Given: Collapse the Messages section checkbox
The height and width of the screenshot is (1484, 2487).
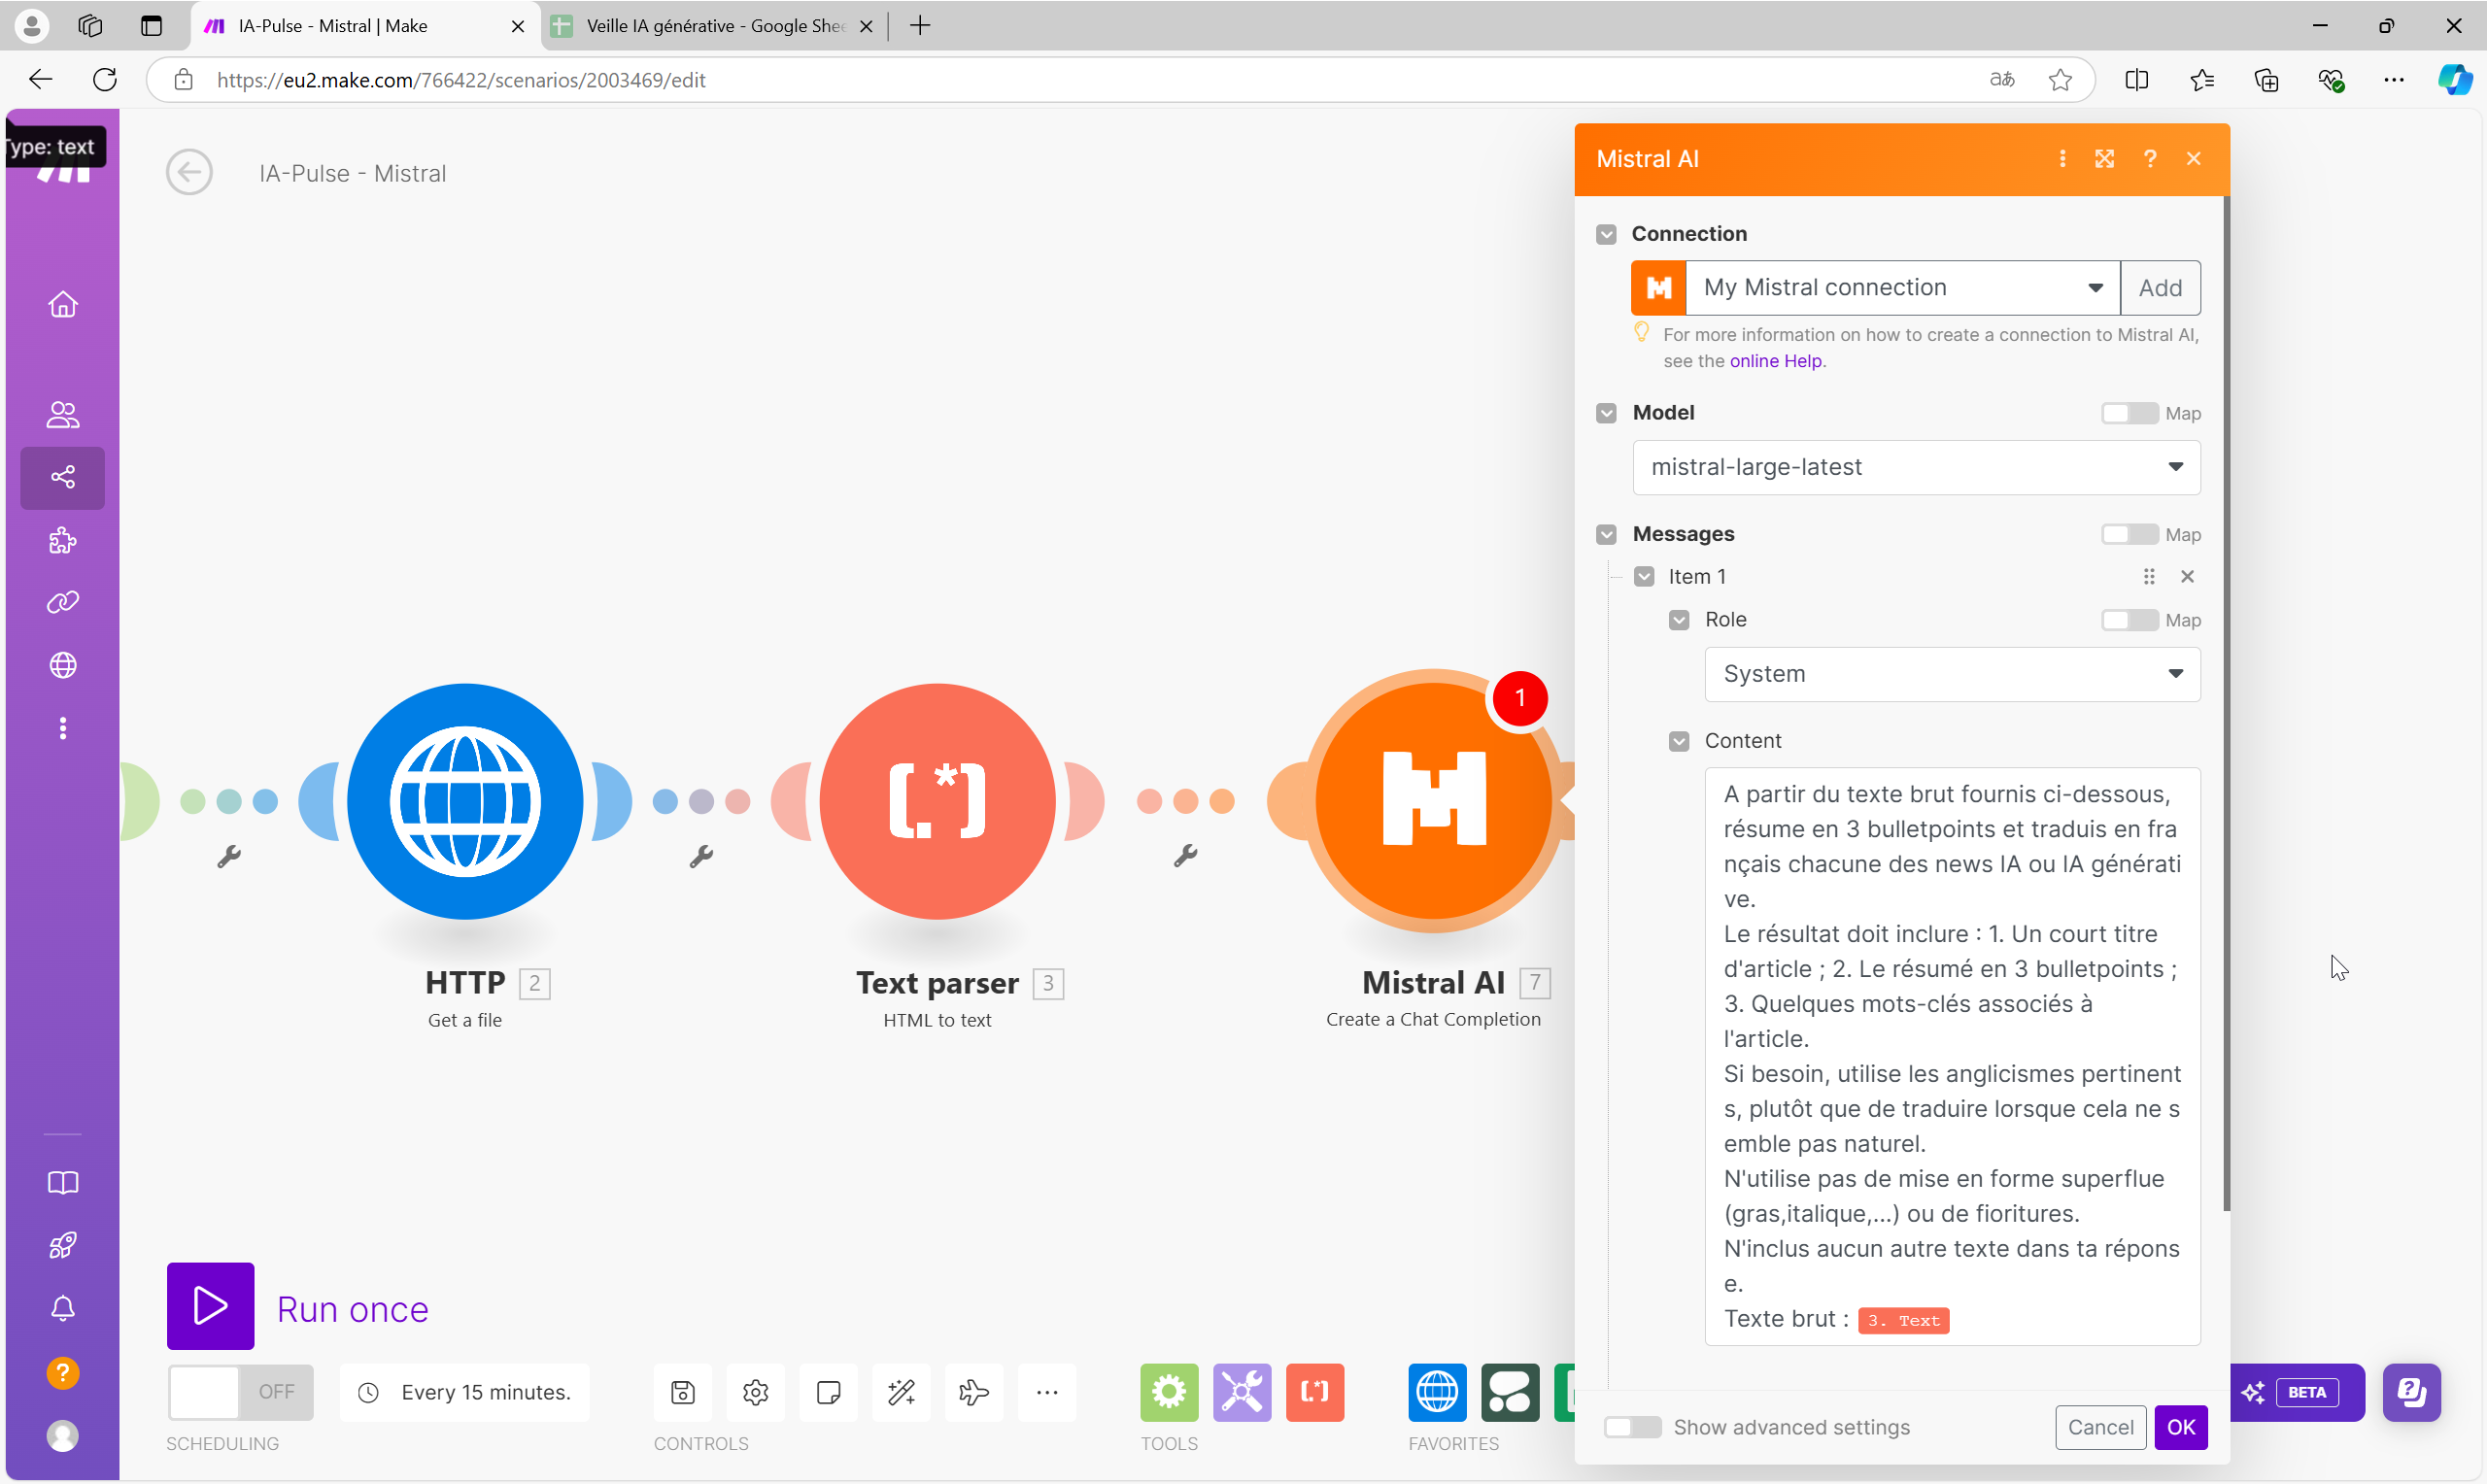Looking at the screenshot, I should pos(1606,534).
